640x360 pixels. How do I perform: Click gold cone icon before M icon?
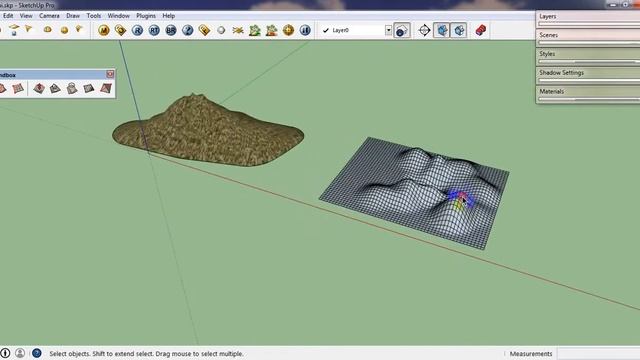tap(79, 29)
